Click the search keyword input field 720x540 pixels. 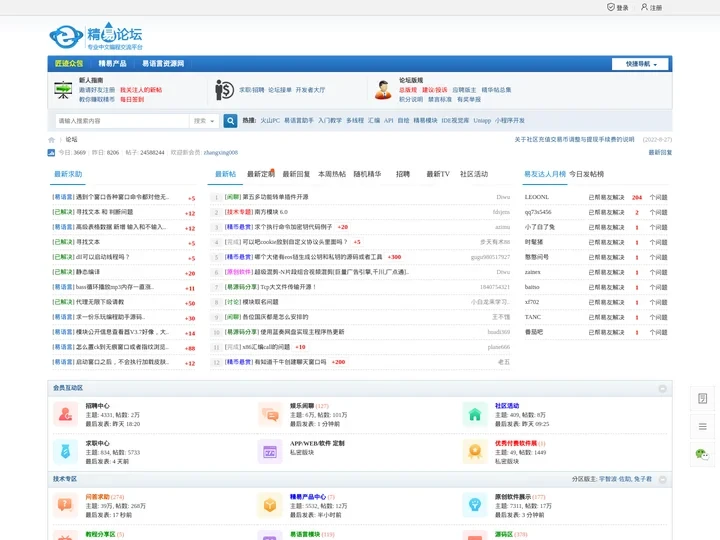122,121
